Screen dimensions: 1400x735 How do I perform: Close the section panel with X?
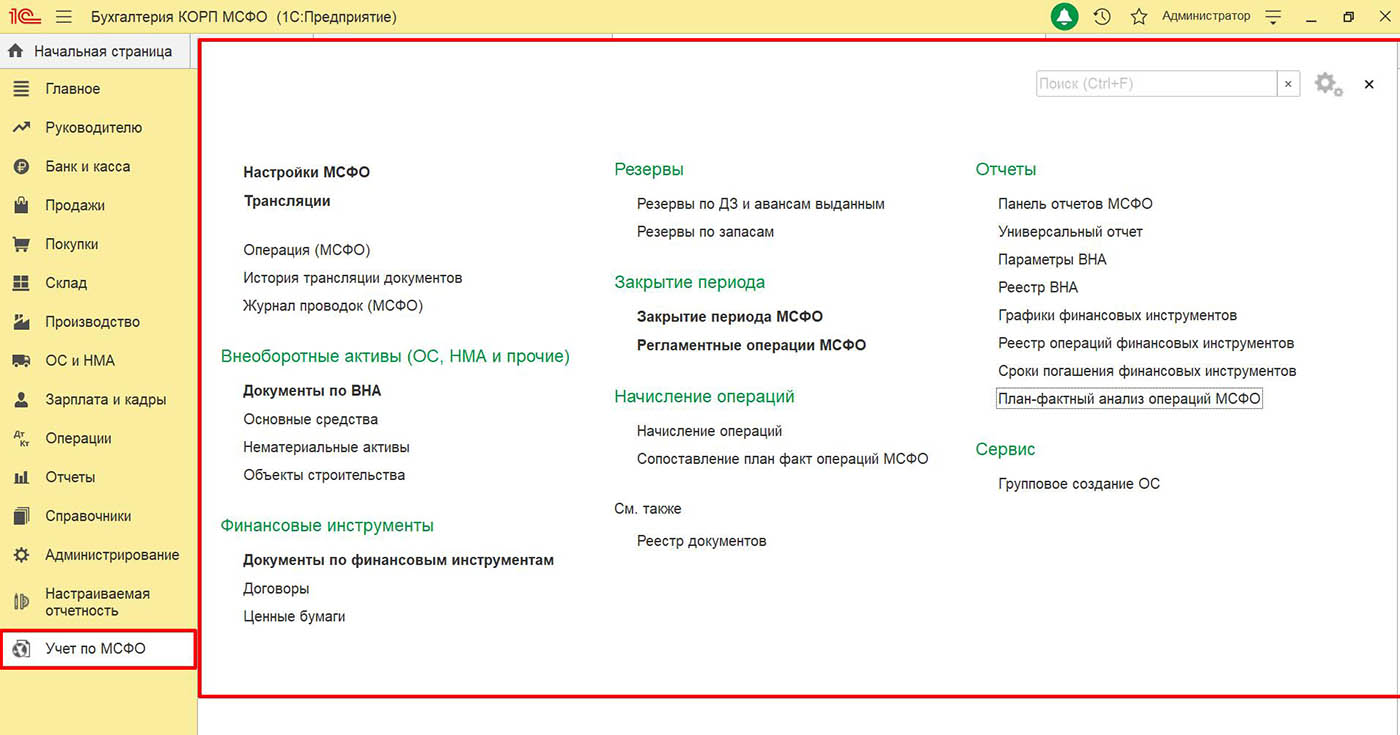click(x=1369, y=85)
